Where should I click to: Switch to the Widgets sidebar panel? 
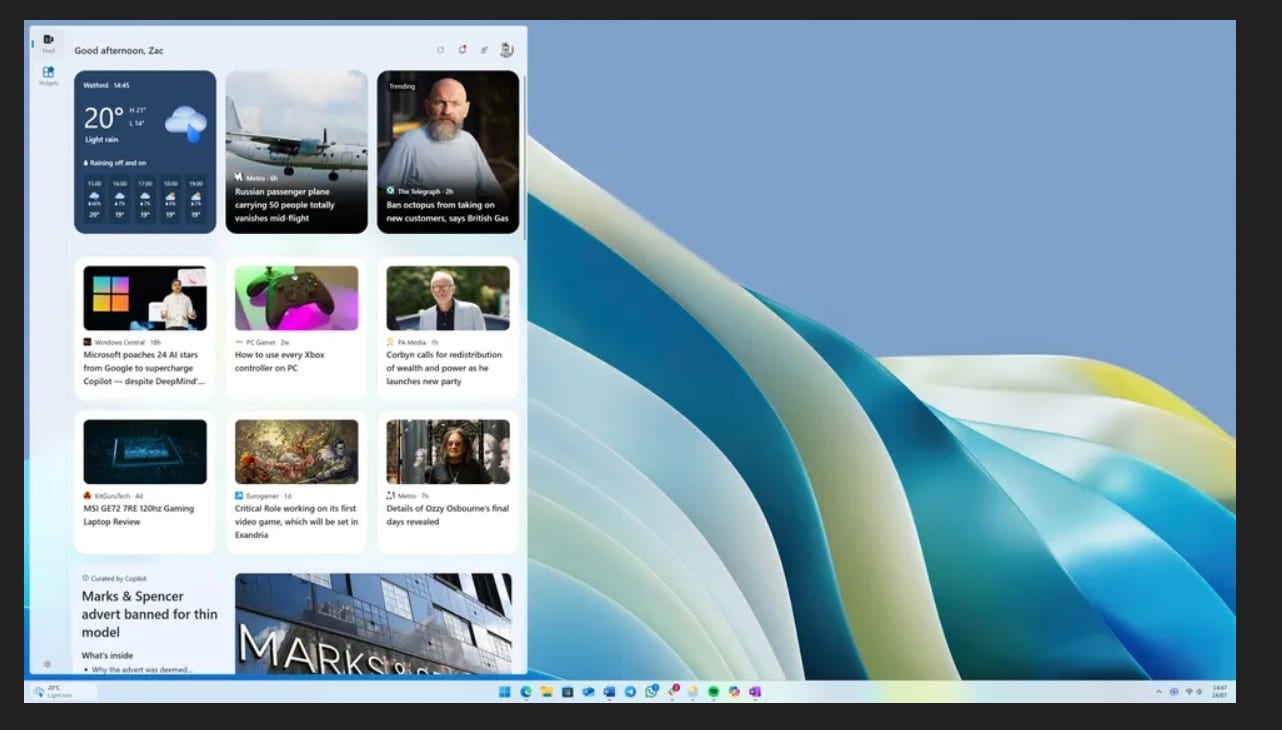[x=48, y=75]
